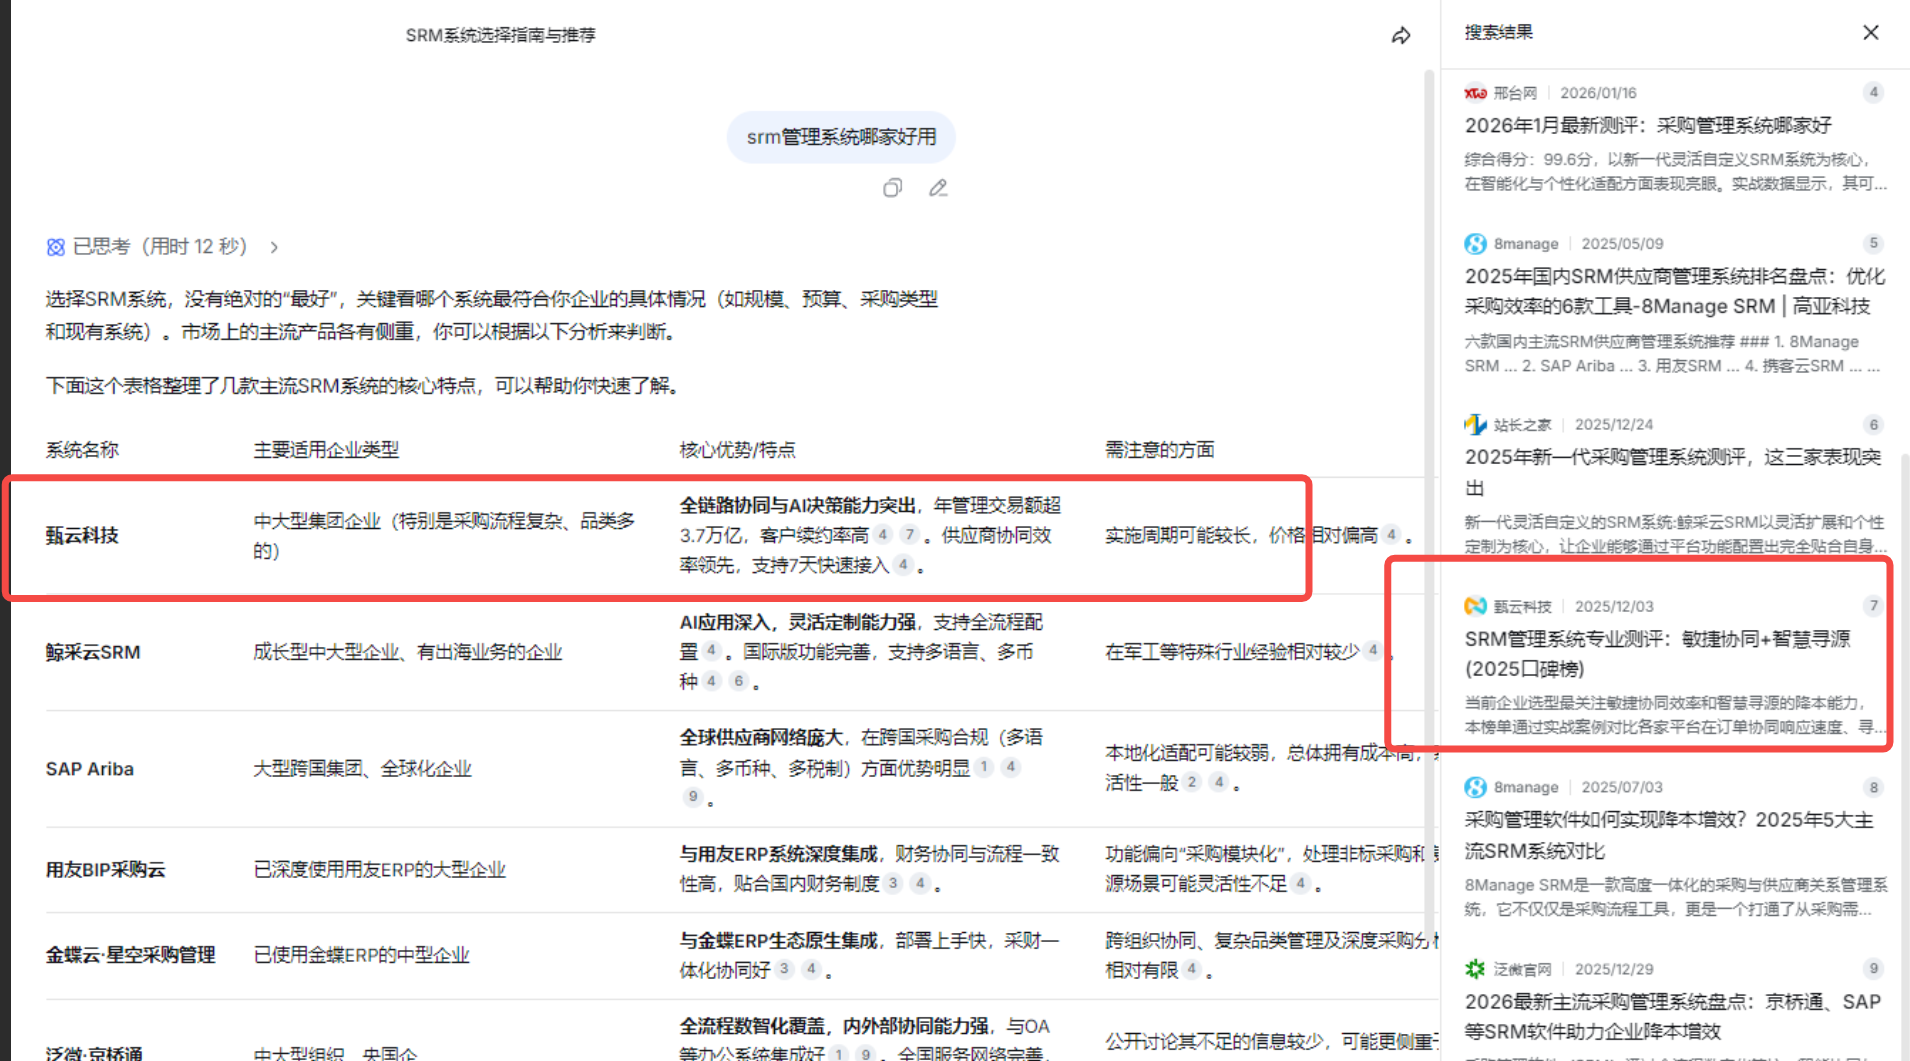Click reference badge 9 on 泛微官网 result
The image size is (1910, 1061).
point(1873,968)
